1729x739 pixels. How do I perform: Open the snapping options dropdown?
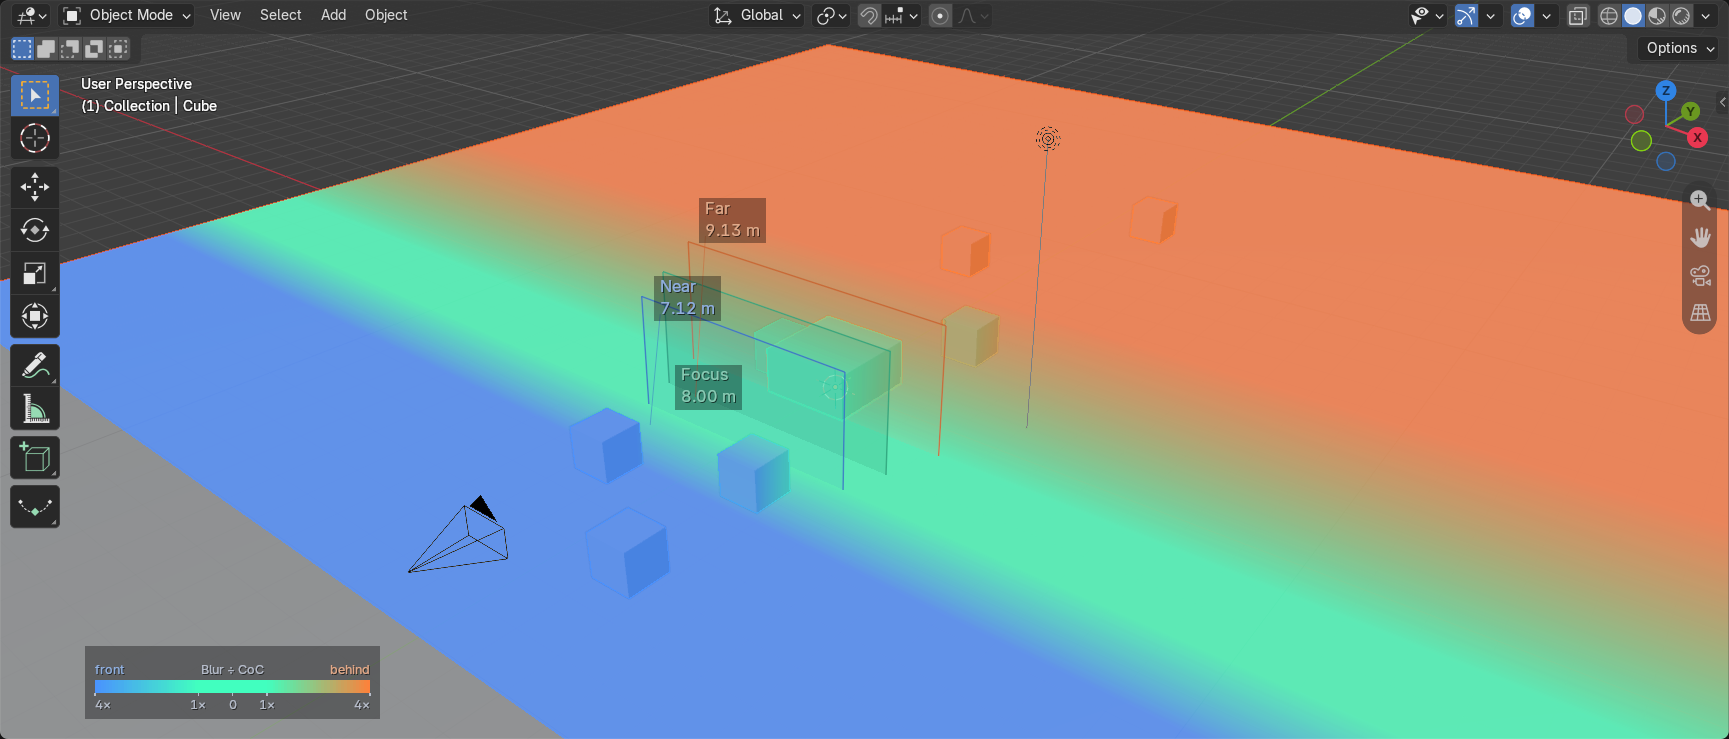(901, 15)
